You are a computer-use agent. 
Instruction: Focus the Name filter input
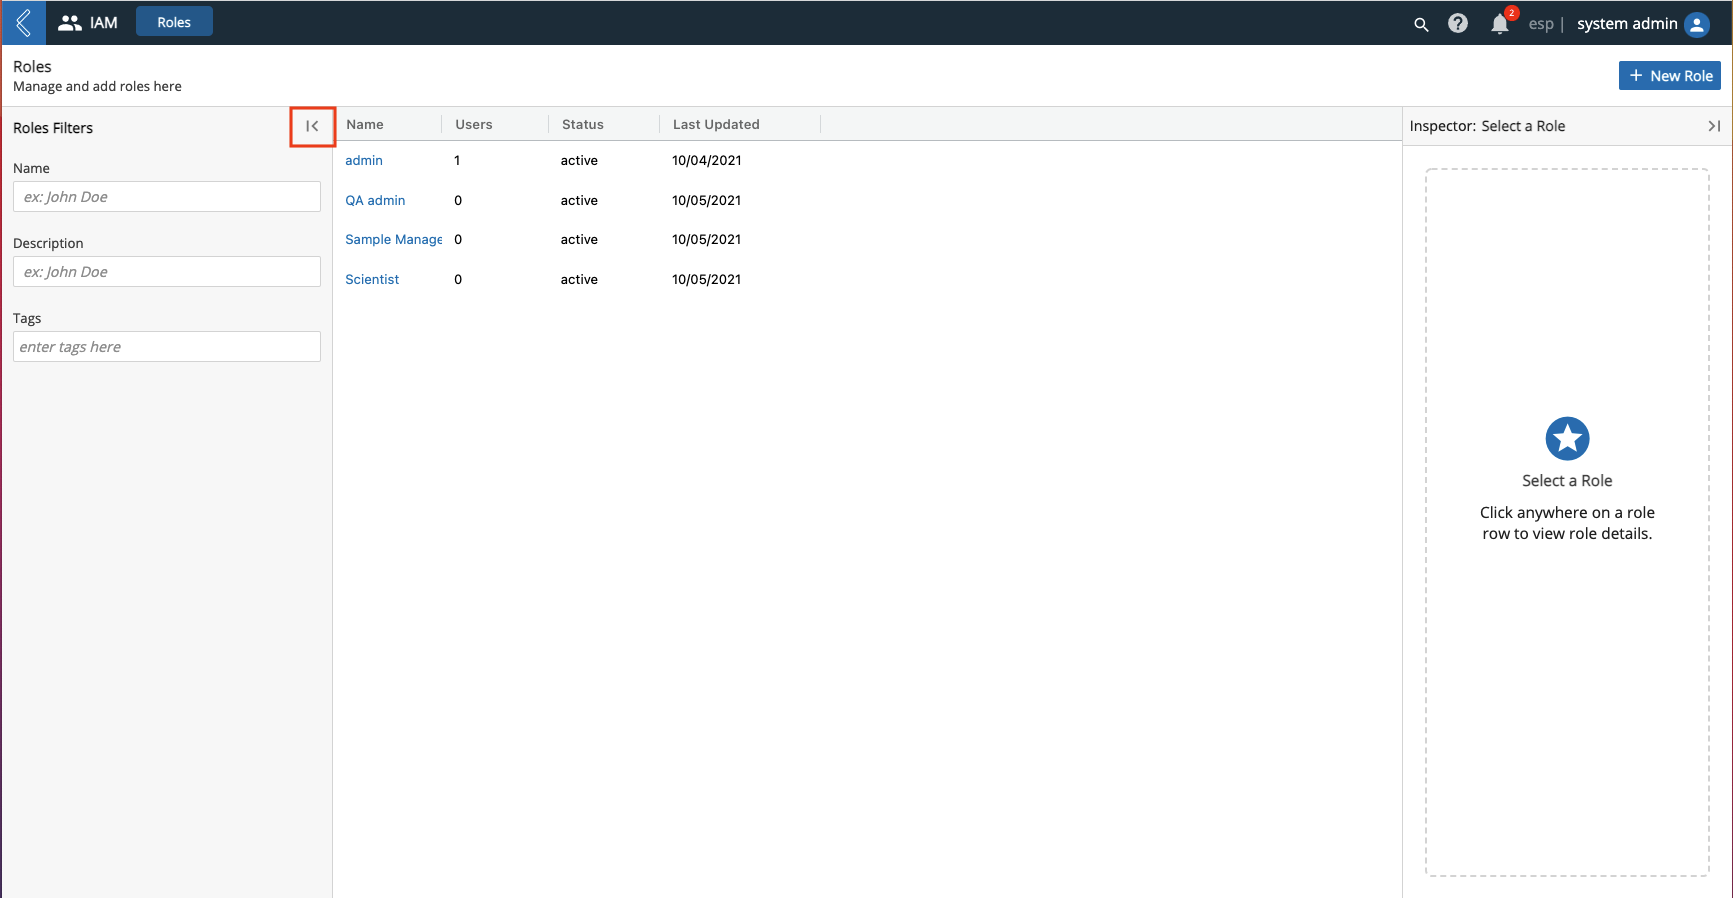(167, 196)
